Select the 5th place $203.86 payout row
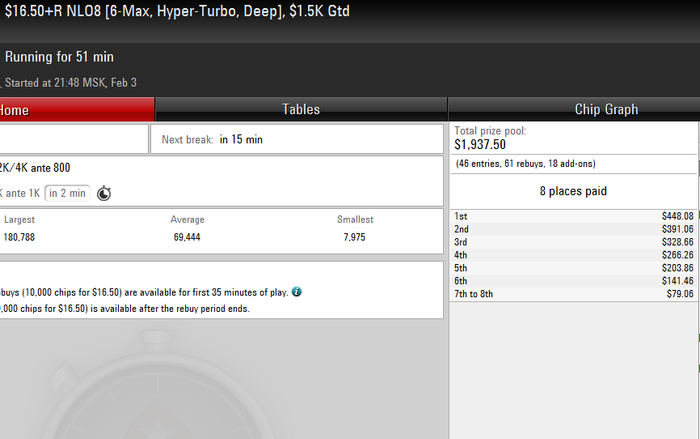The height and width of the screenshot is (439, 700). (x=574, y=268)
